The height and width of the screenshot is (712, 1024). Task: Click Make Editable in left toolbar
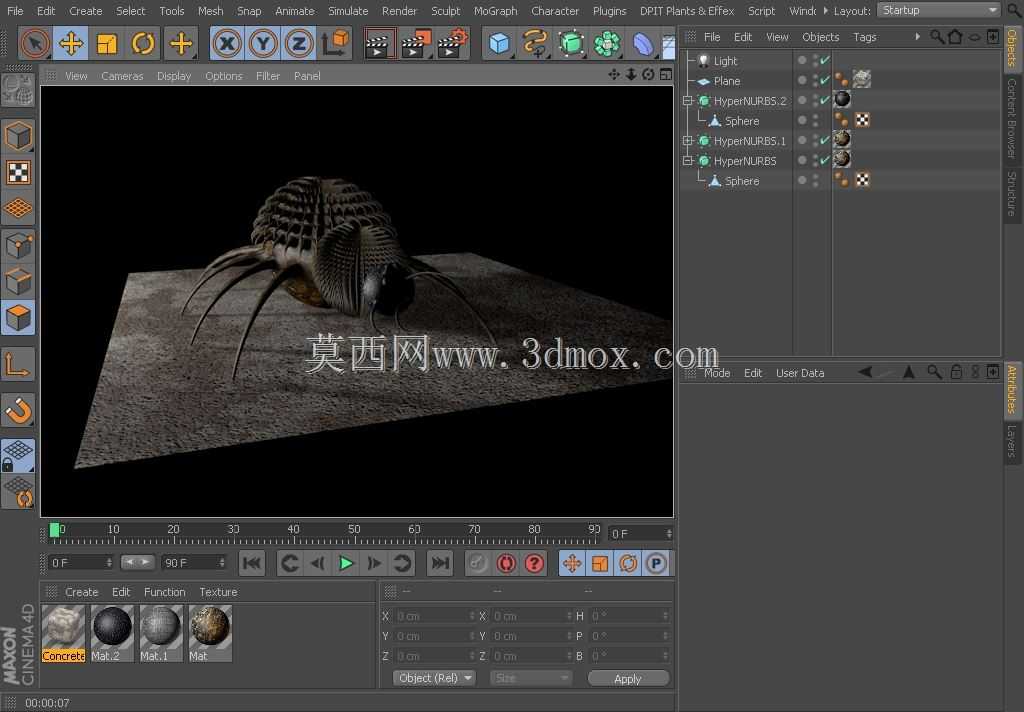(x=18, y=90)
